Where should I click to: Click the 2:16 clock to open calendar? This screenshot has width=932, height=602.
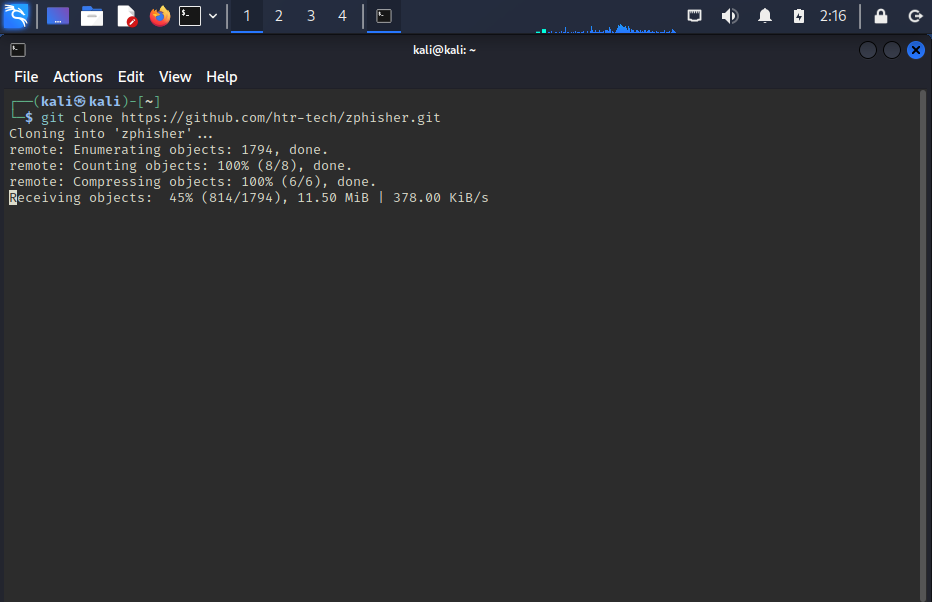click(836, 16)
